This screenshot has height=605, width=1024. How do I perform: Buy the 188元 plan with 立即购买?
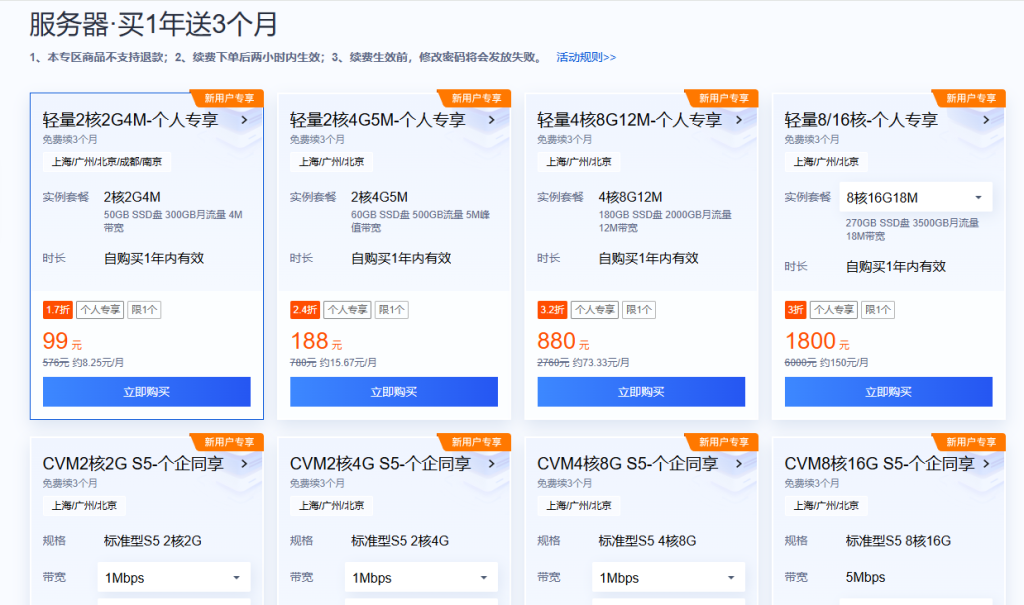click(393, 392)
